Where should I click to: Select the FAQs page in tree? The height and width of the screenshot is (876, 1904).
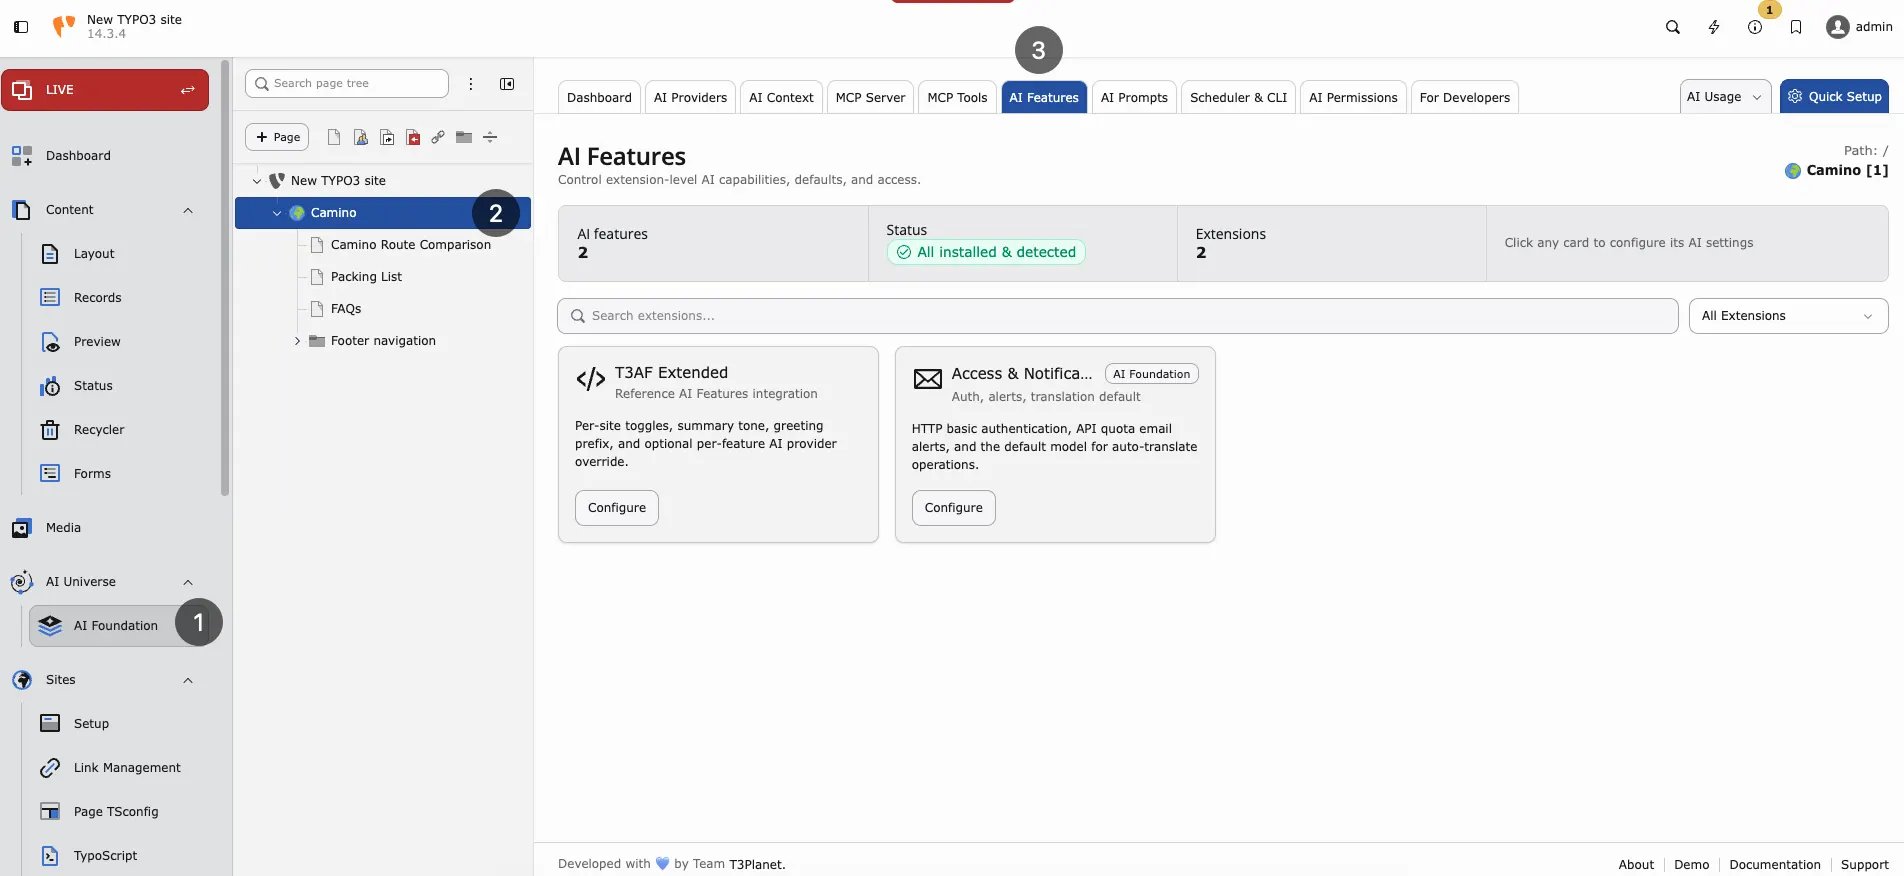[x=346, y=309]
